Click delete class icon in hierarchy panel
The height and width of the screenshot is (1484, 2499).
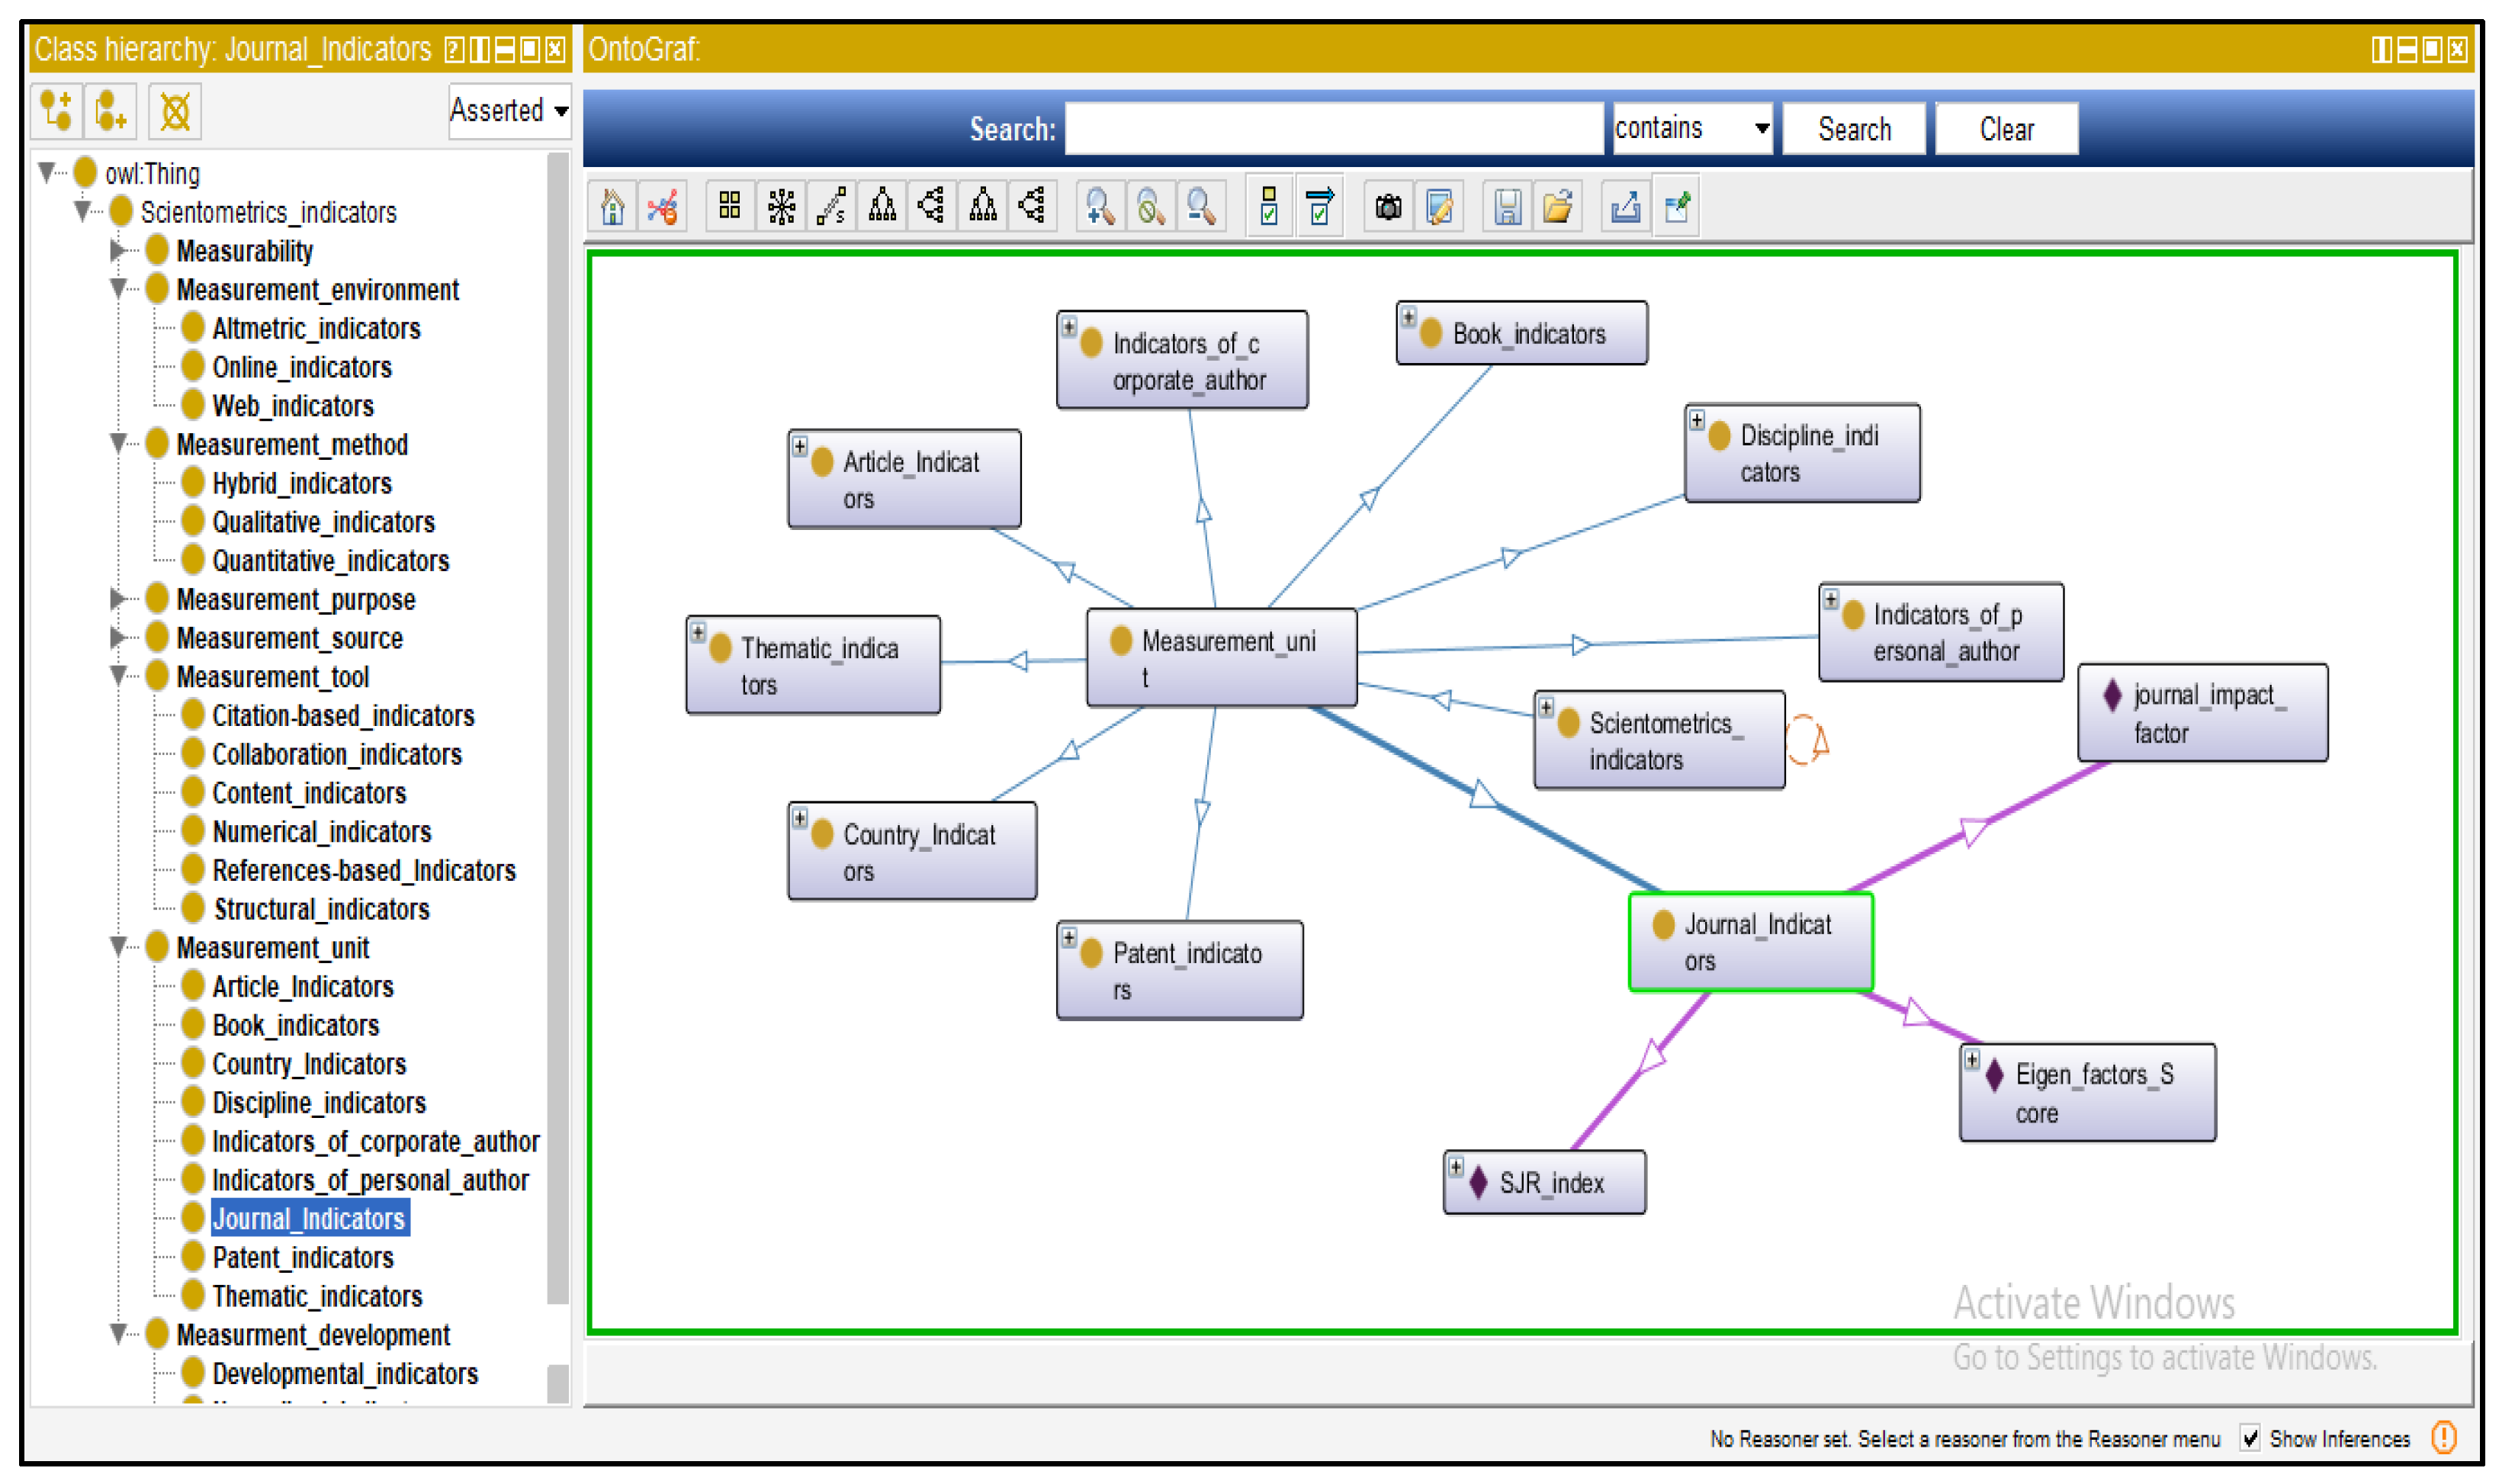click(175, 111)
